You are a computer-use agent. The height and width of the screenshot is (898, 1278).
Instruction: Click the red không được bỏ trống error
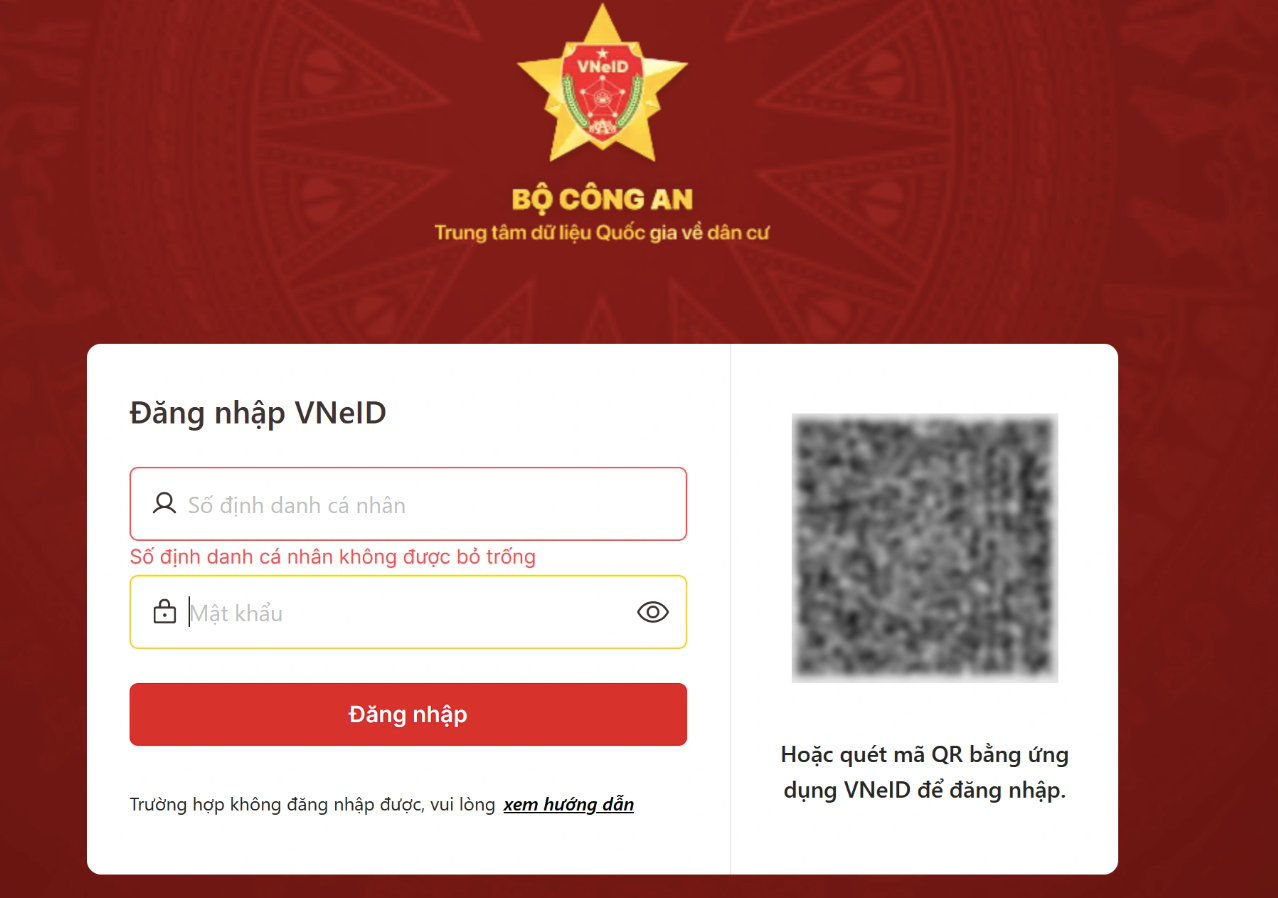click(x=333, y=557)
